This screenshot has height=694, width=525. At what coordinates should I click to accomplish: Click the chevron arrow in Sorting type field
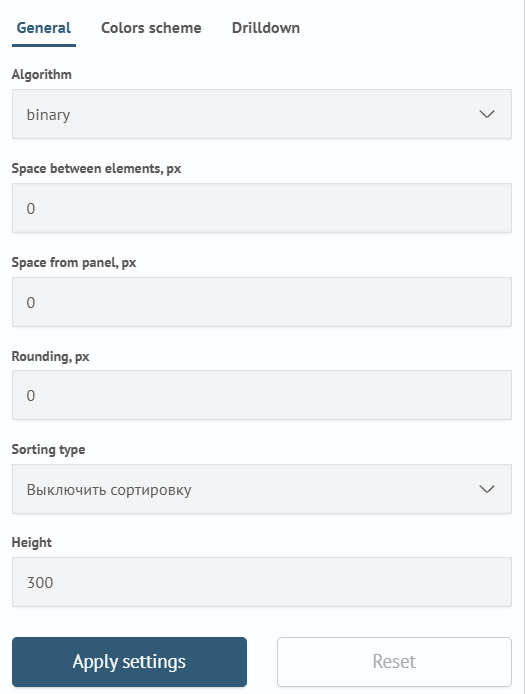pyautogui.click(x=487, y=489)
